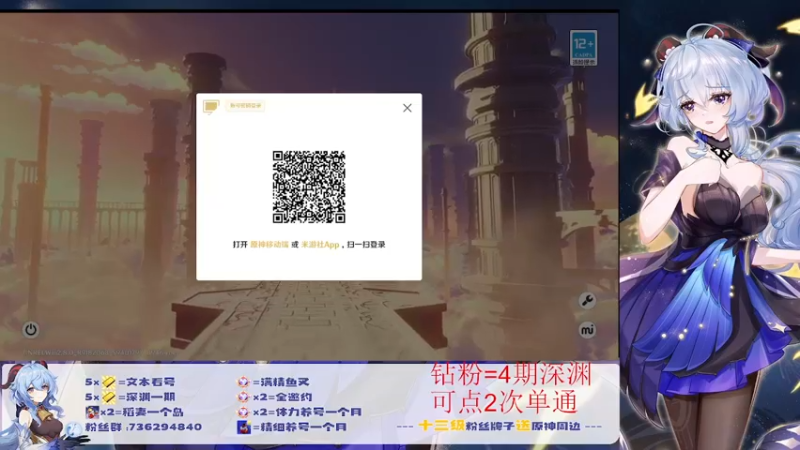
Task: Click the 深渊一期 overlay text
Action: coord(151,397)
